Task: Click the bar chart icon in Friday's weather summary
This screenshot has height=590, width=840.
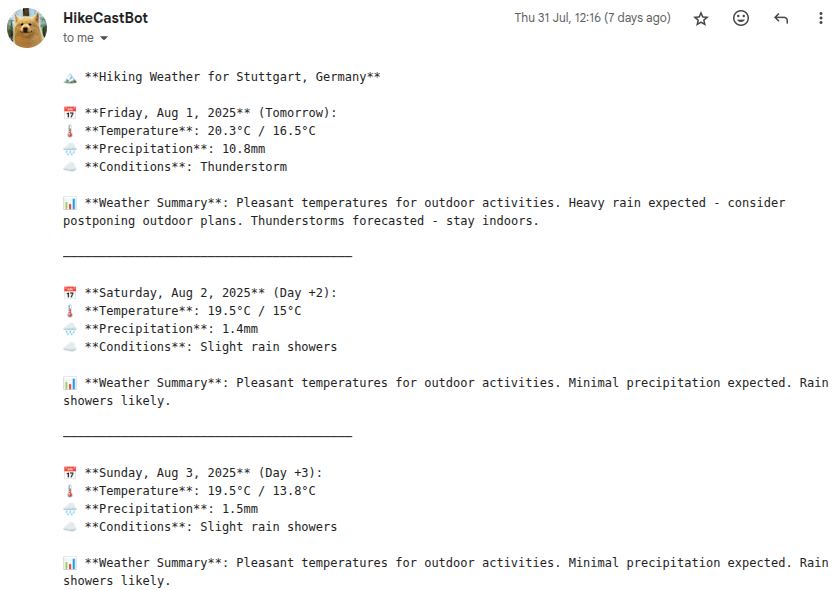Action: tap(70, 204)
